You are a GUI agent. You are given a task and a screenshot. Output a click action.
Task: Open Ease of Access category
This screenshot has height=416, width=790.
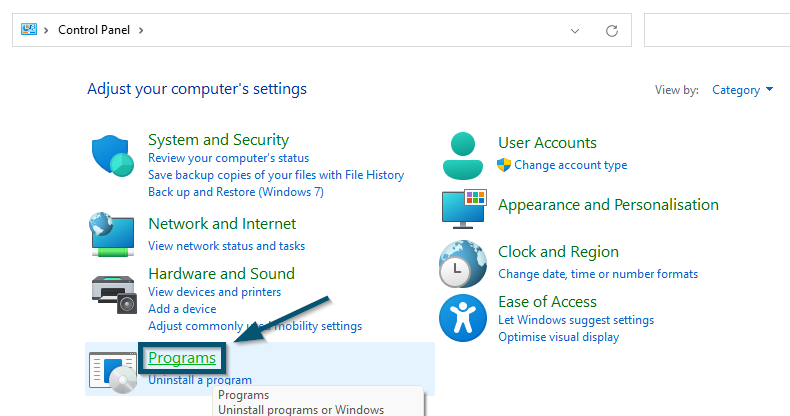pos(547,302)
